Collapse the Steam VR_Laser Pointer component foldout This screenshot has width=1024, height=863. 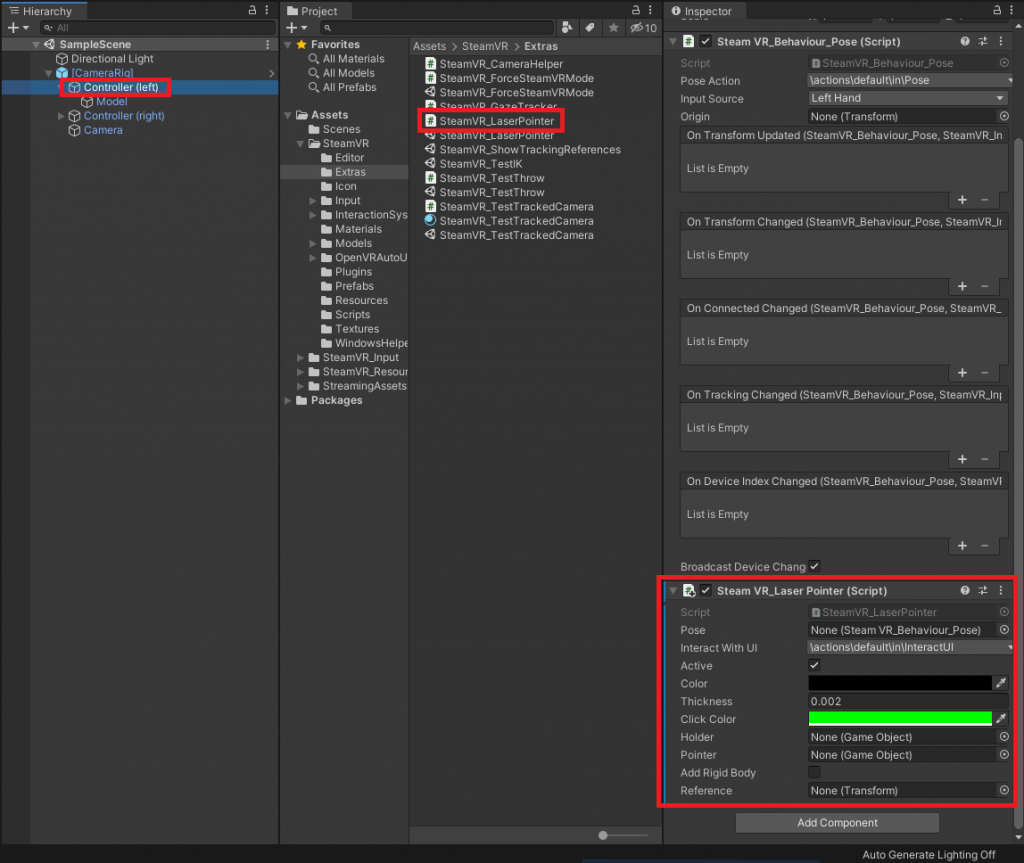673,591
